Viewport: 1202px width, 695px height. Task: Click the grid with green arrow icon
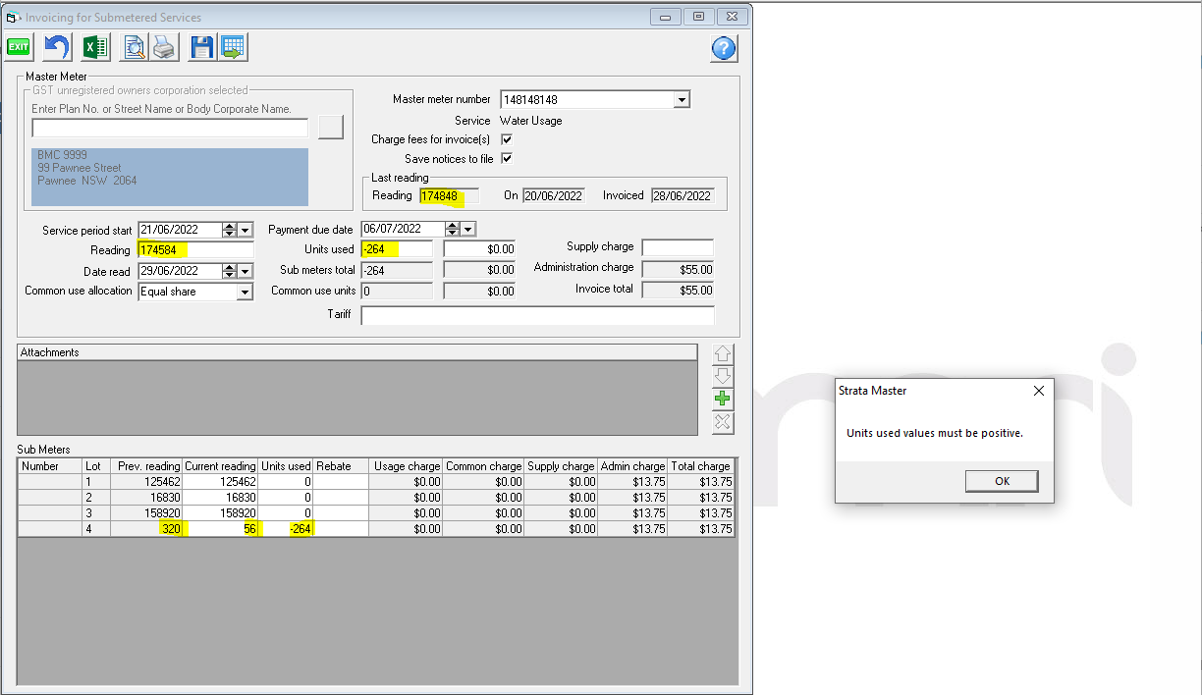tap(233, 47)
